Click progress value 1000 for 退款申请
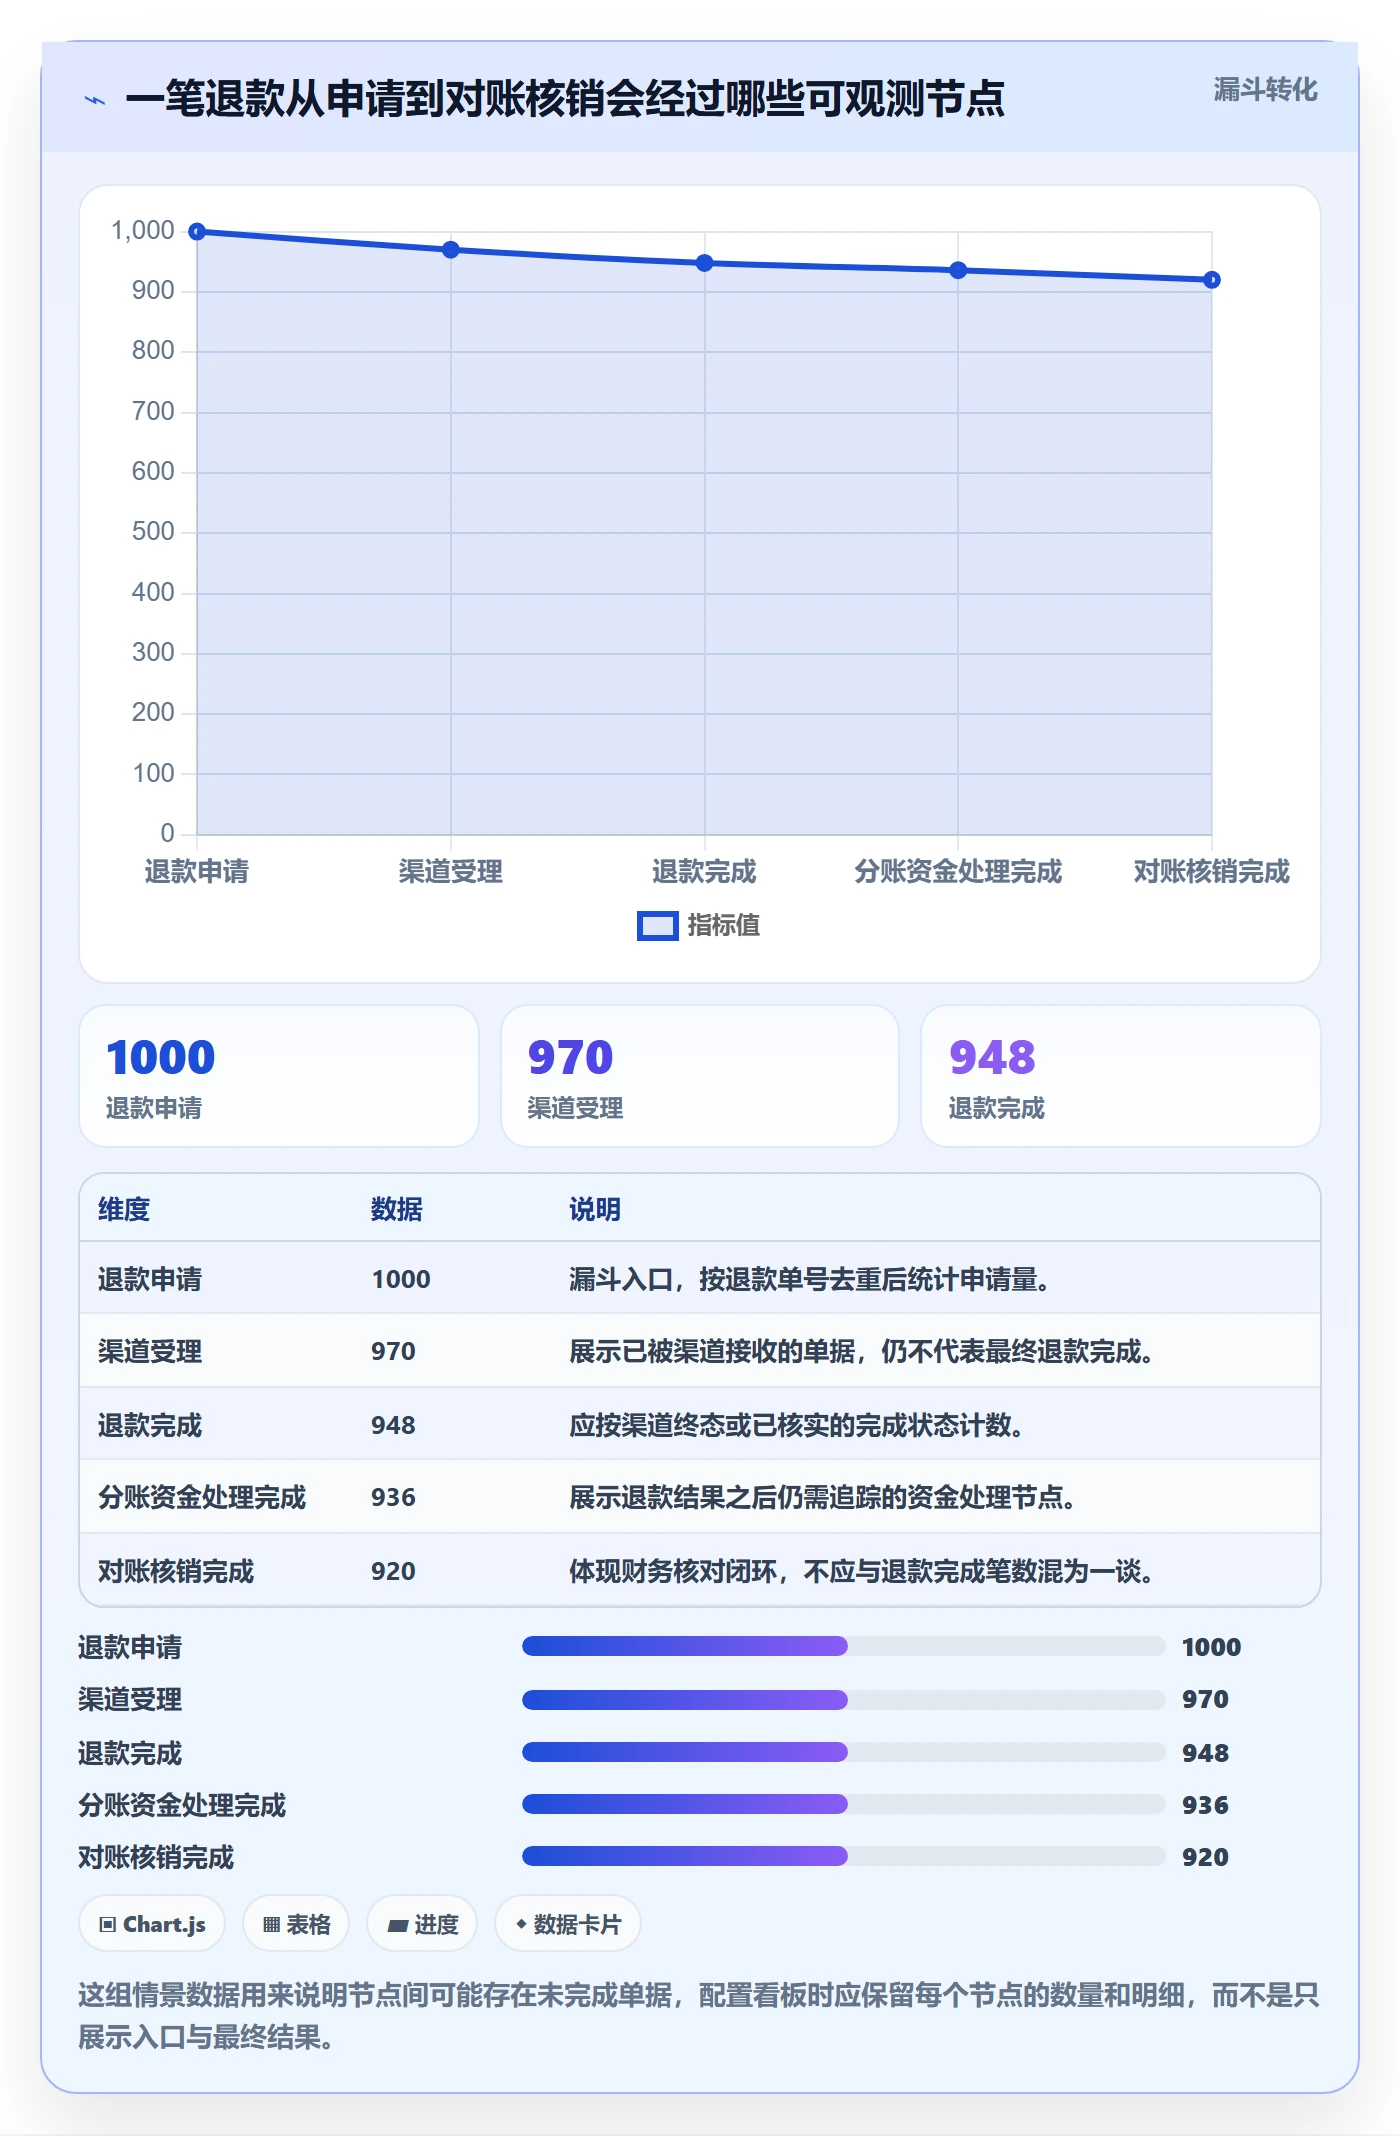Image resolution: width=1400 pixels, height=2136 pixels. pyautogui.click(x=1211, y=1647)
